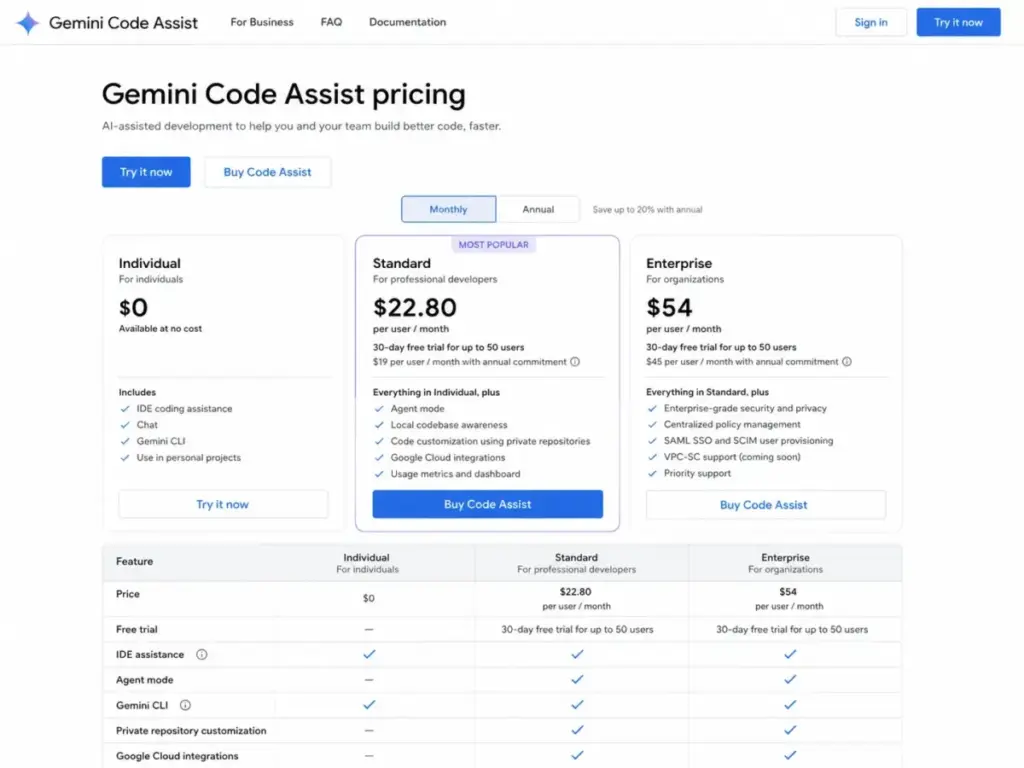Open the For Business nav link
Screen dimensions: 1024x768
click(262, 22)
